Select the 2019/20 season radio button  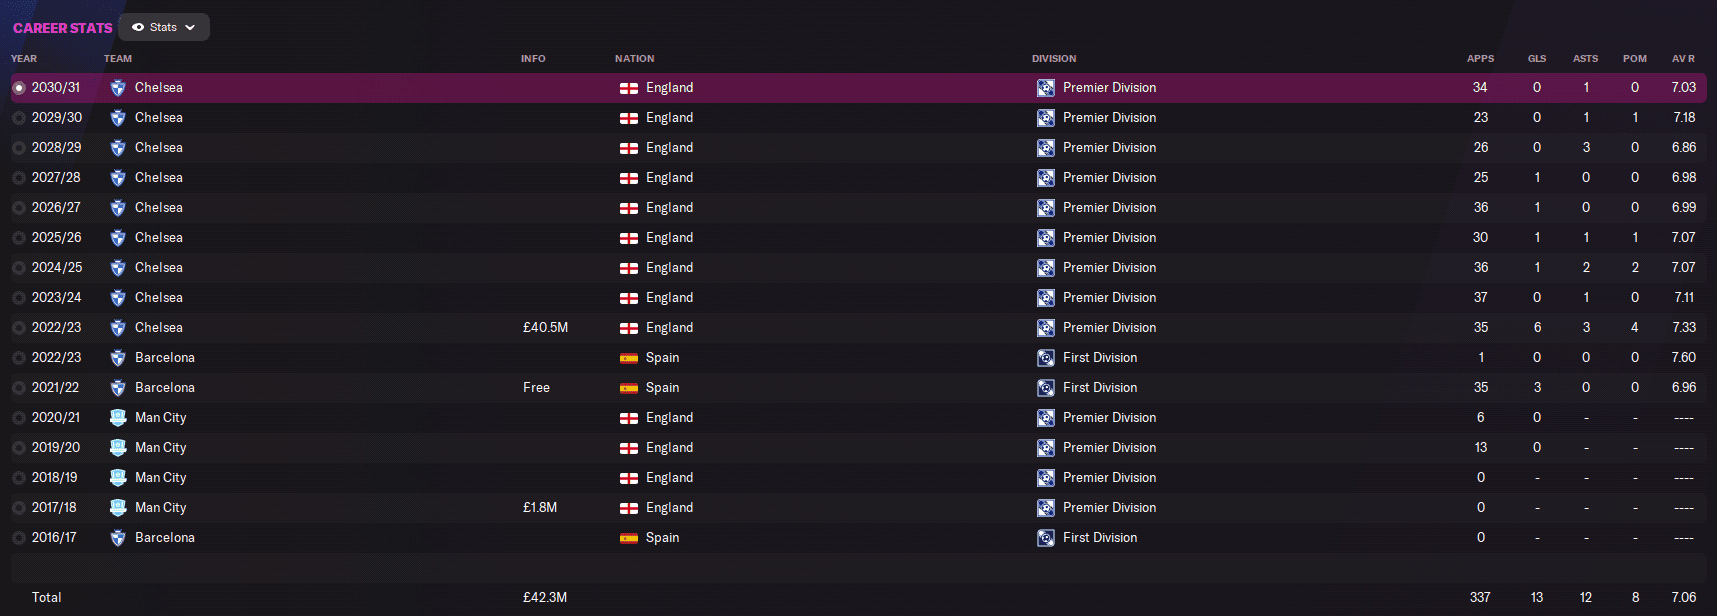click(x=19, y=448)
